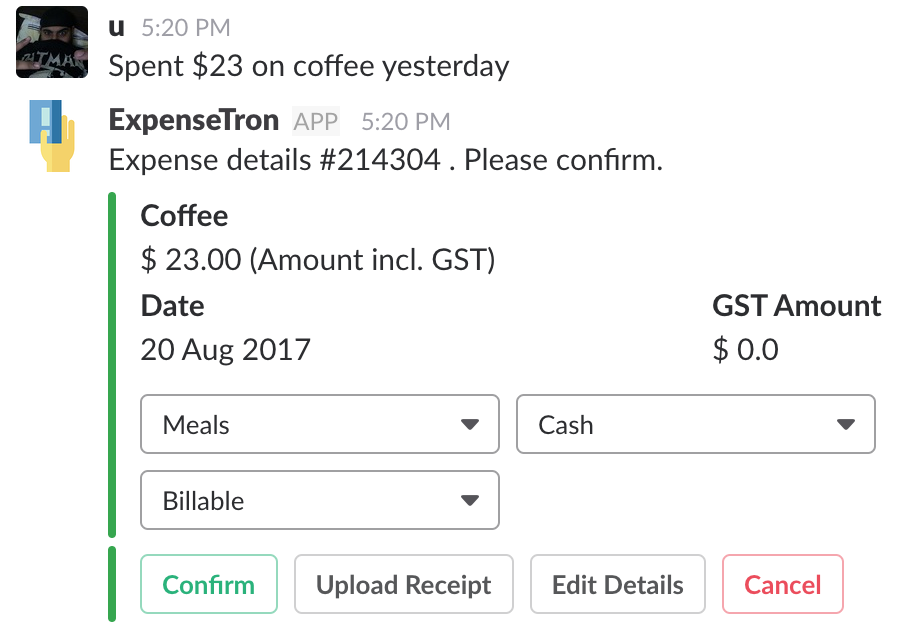Click the username u above the coffee message
The width and height of the screenshot is (920, 632).
point(116,29)
